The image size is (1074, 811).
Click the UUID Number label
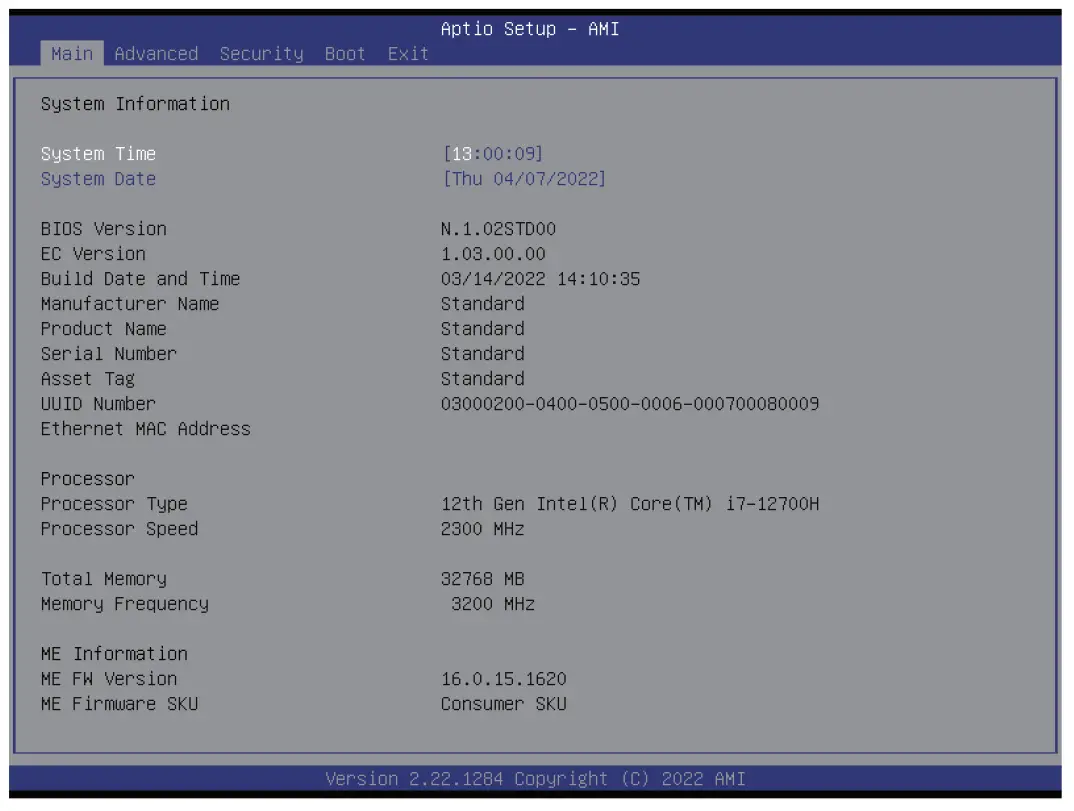[99, 404]
